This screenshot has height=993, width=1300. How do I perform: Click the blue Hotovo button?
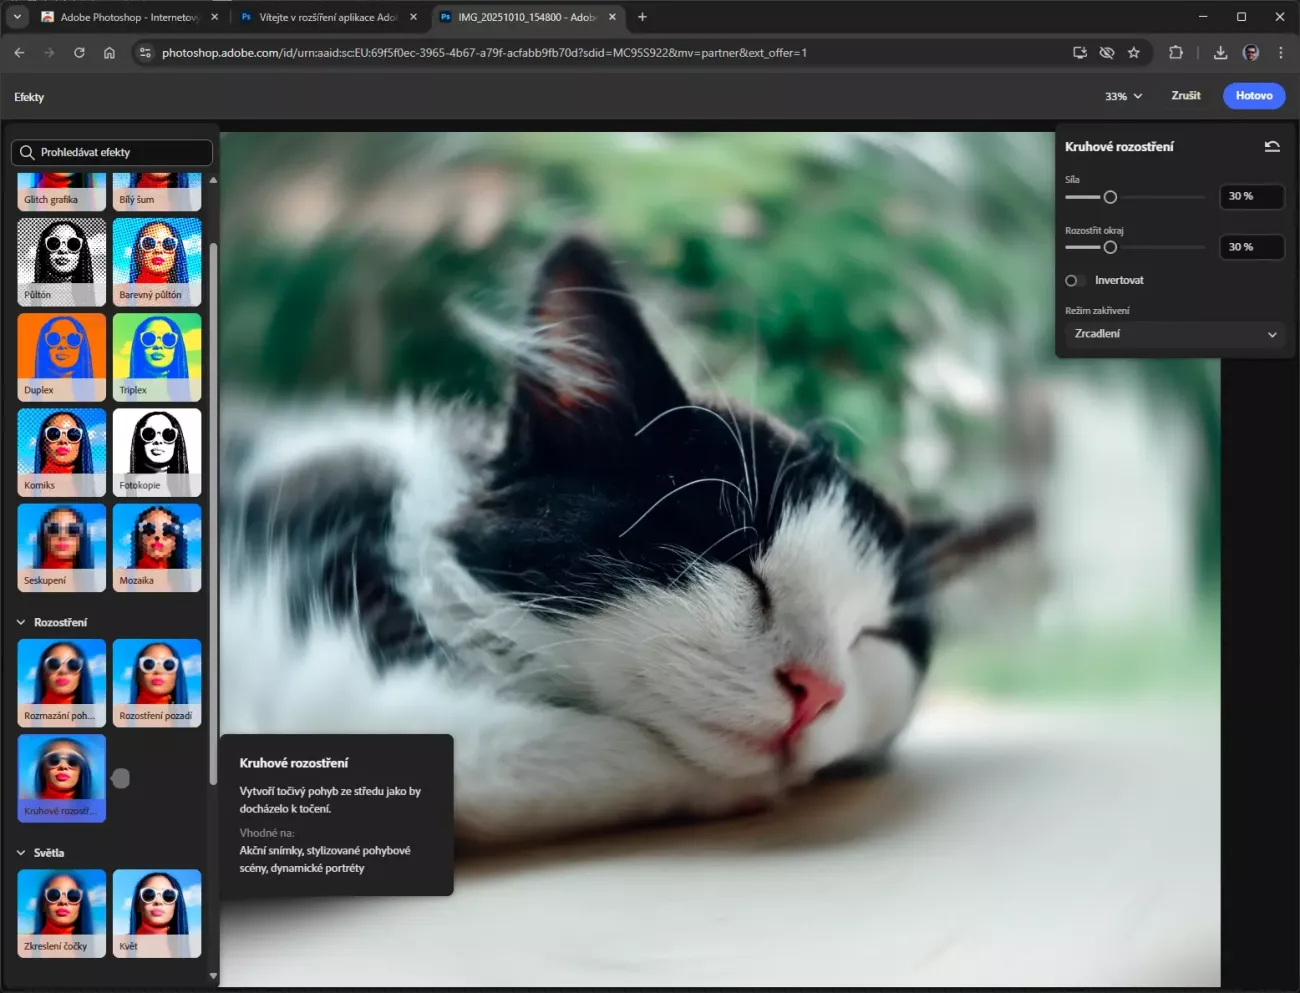[x=1253, y=96]
